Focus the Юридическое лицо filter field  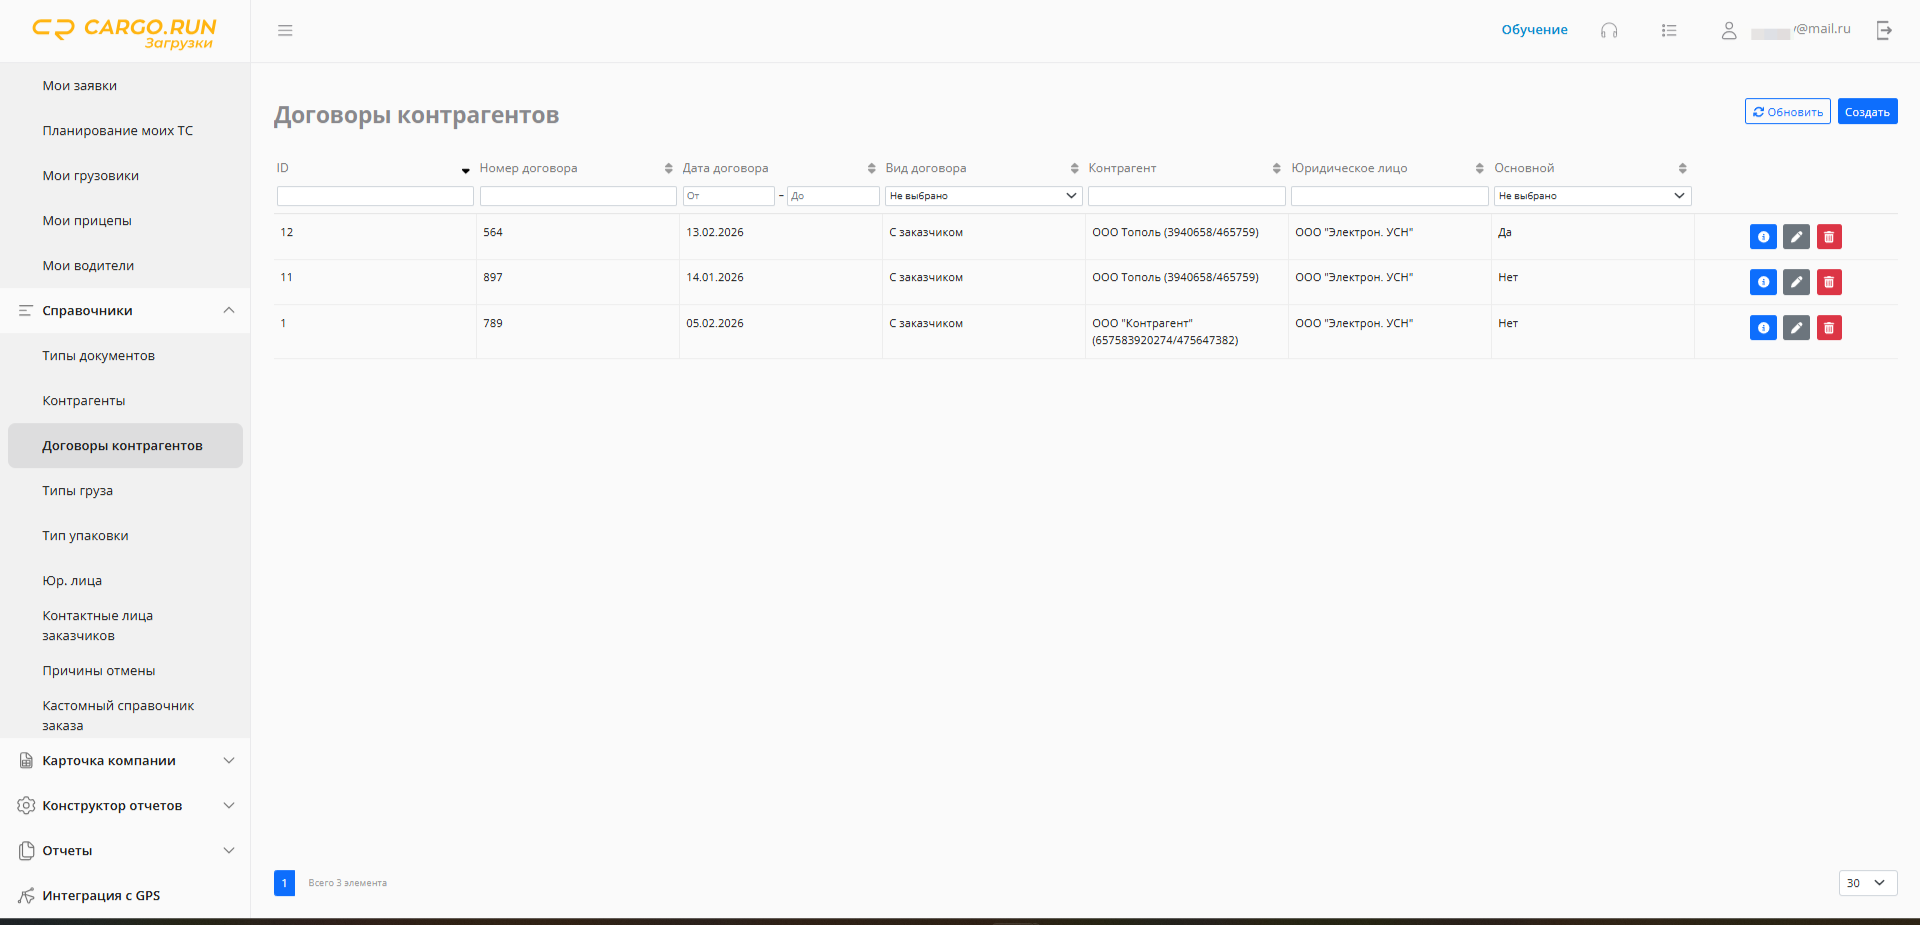coord(1390,196)
